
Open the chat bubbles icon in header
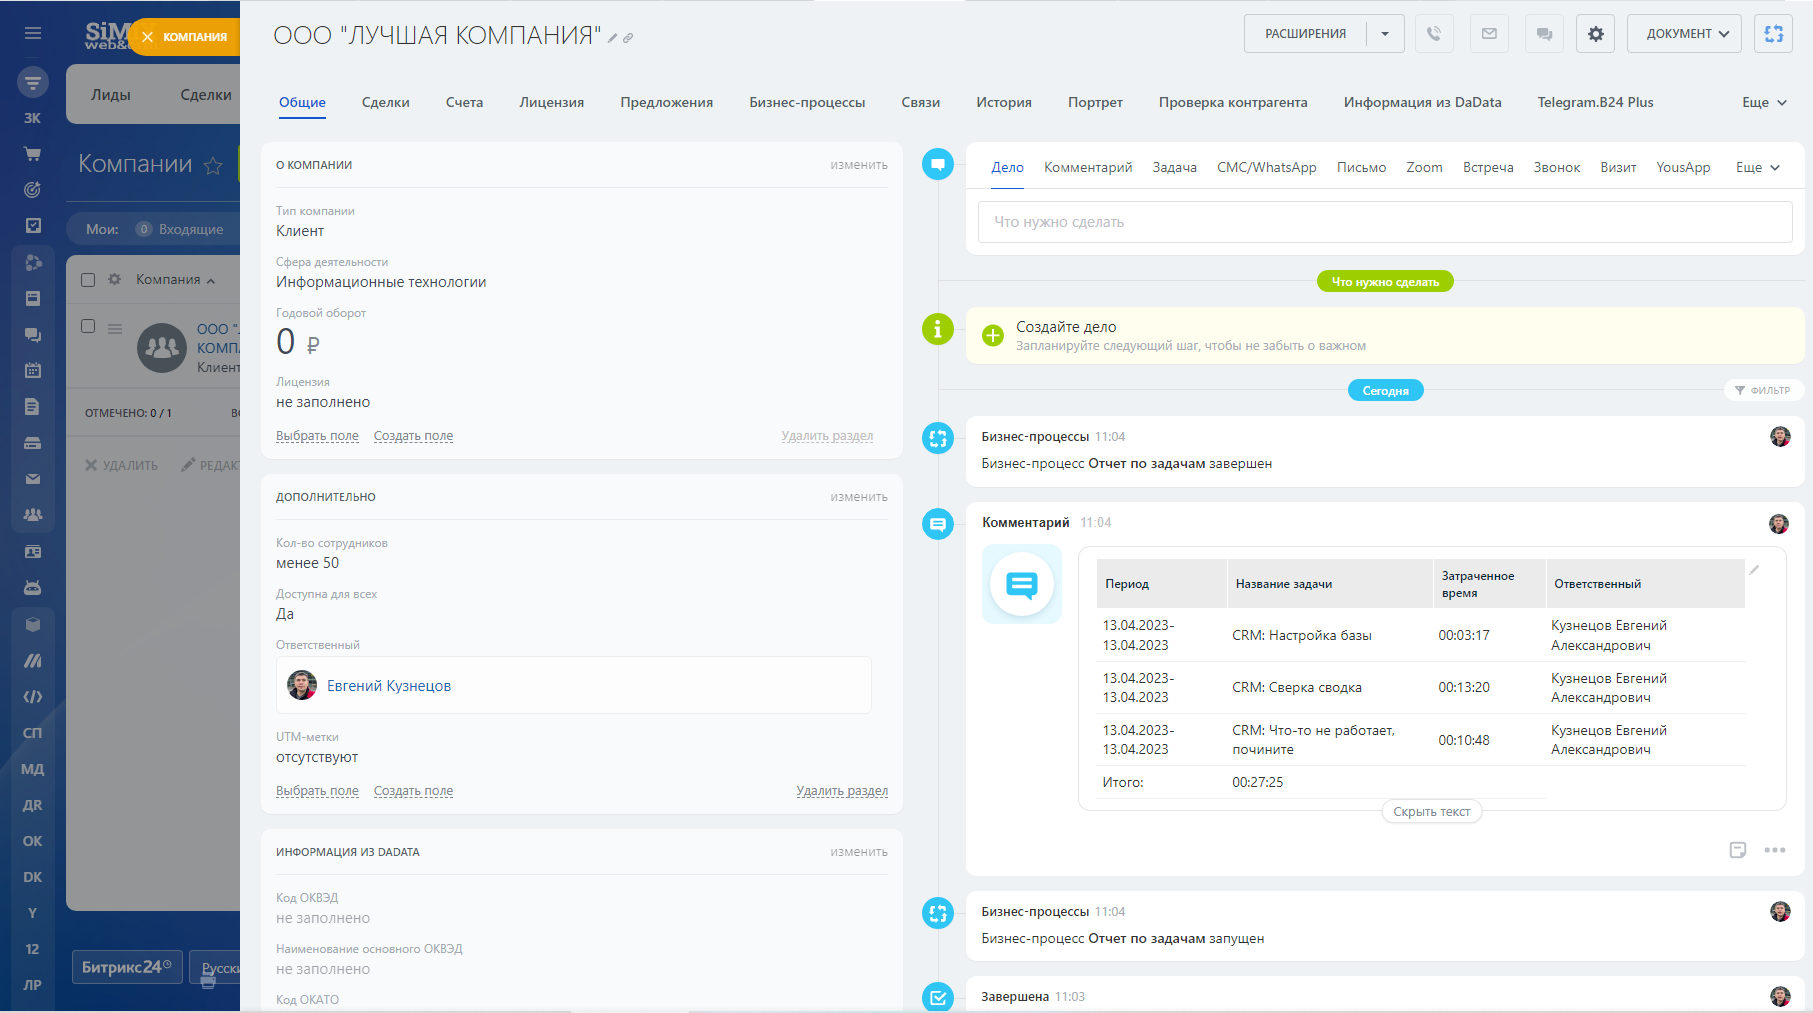tap(1544, 34)
